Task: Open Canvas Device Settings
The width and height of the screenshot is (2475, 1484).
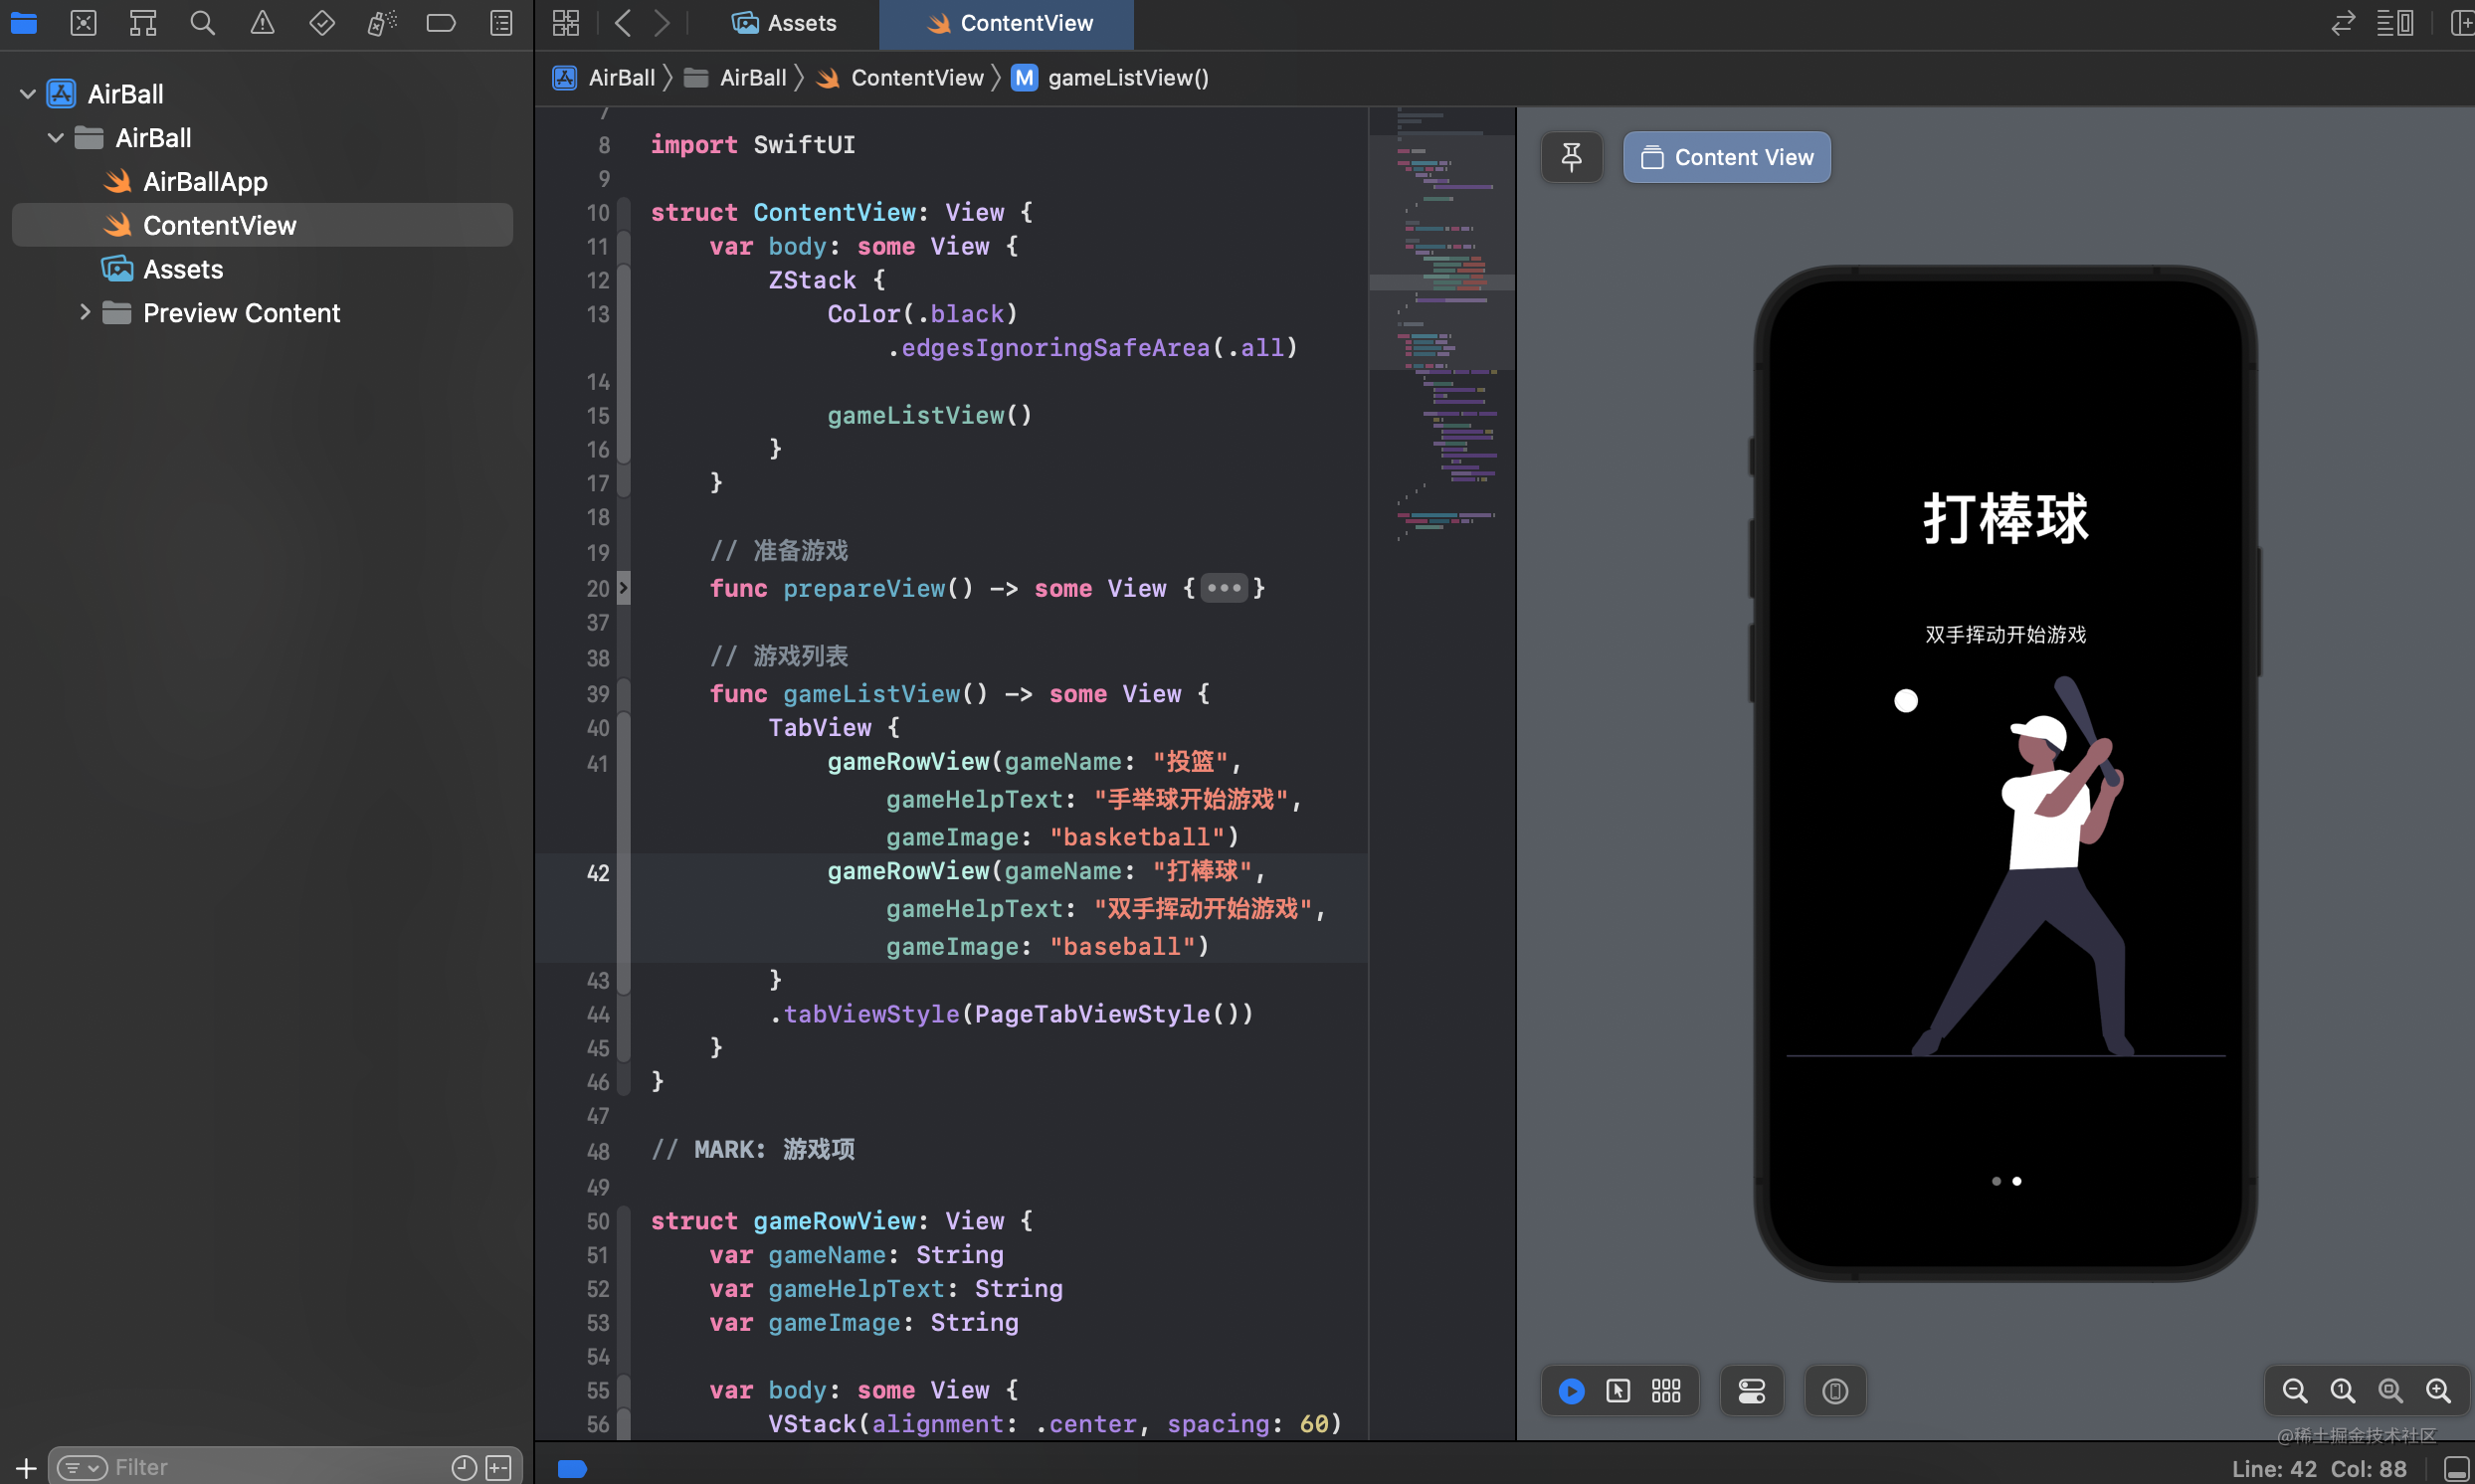Action: pos(1751,1391)
